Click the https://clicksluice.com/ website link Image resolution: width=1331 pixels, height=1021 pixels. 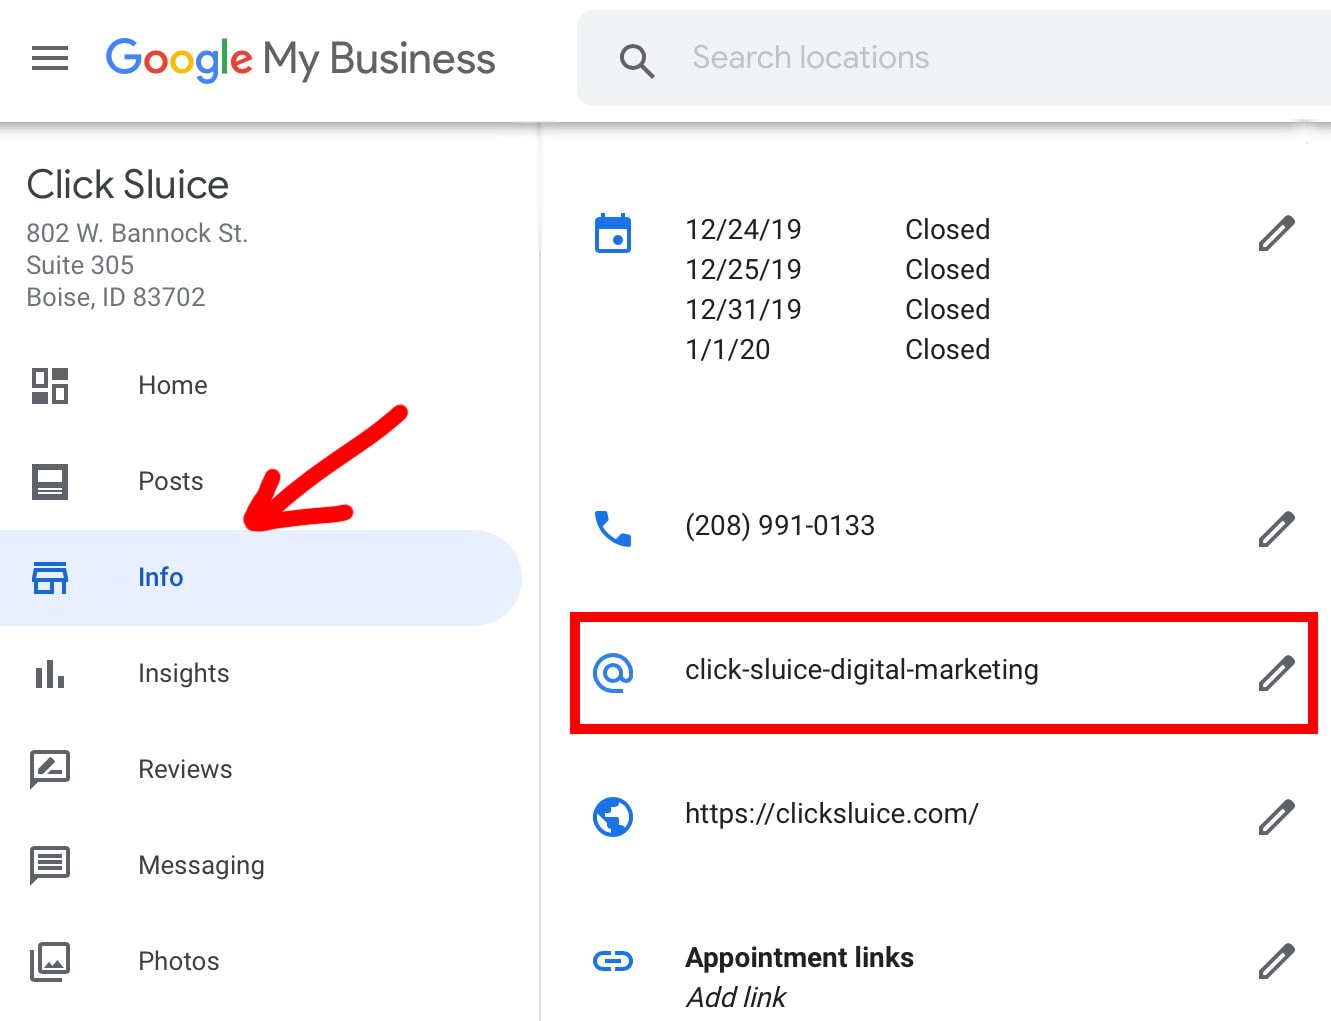(x=831, y=814)
